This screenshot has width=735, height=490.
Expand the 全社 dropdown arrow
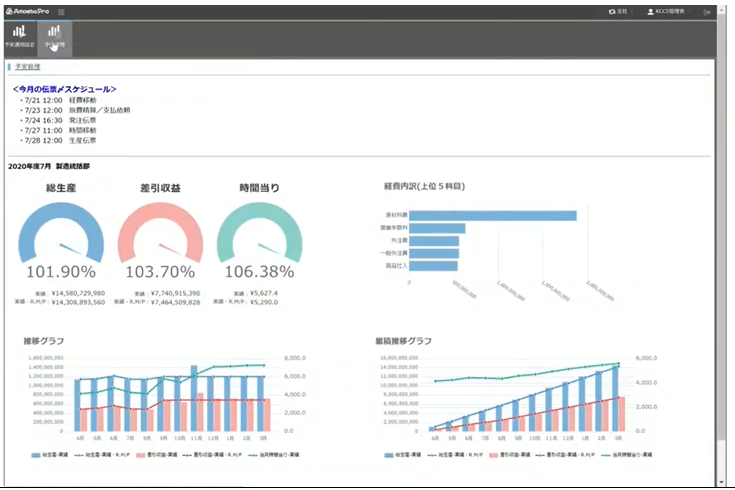[632, 12]
